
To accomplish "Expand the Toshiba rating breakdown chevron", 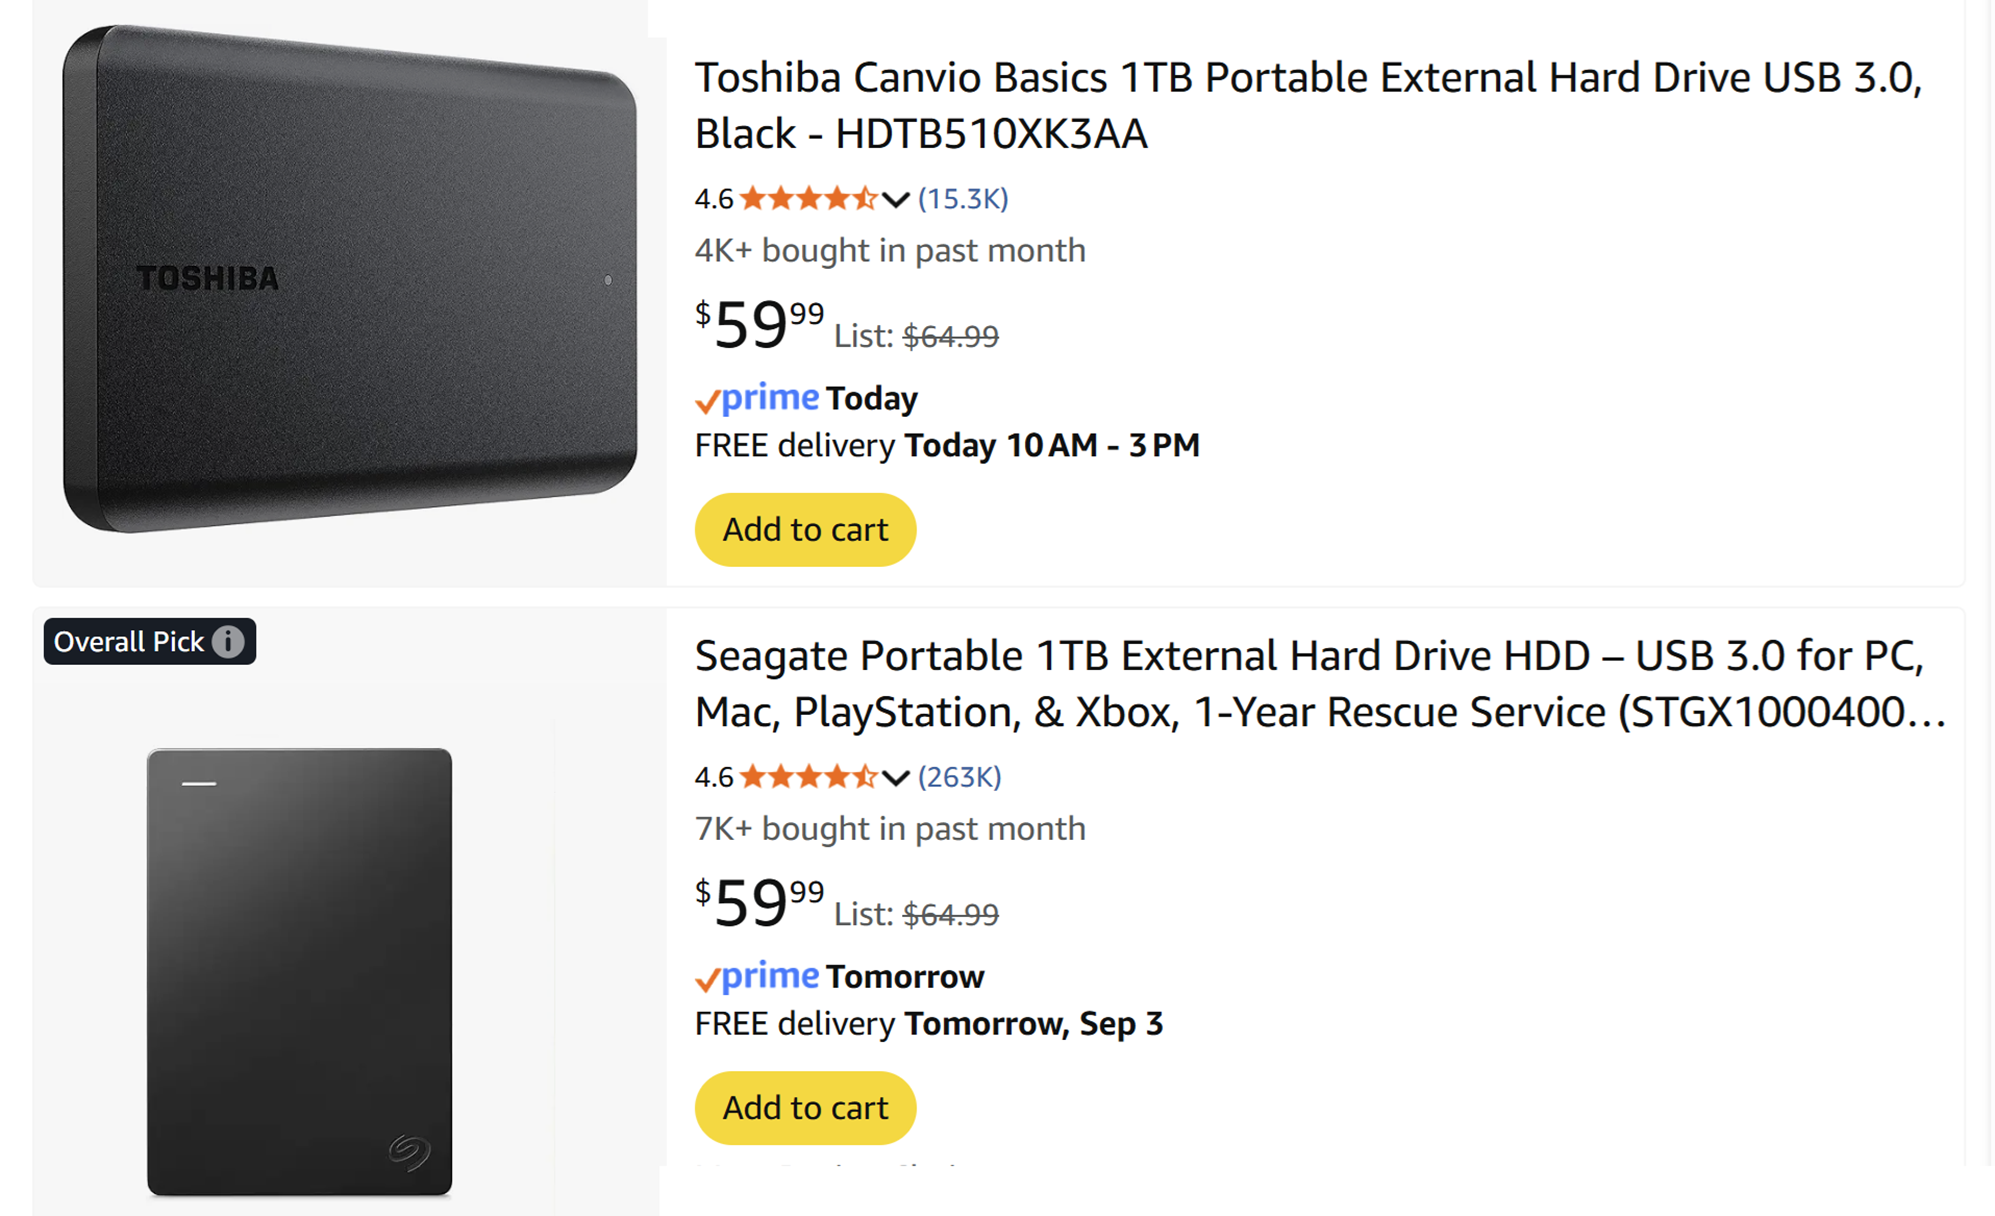I will coord(896,200).
